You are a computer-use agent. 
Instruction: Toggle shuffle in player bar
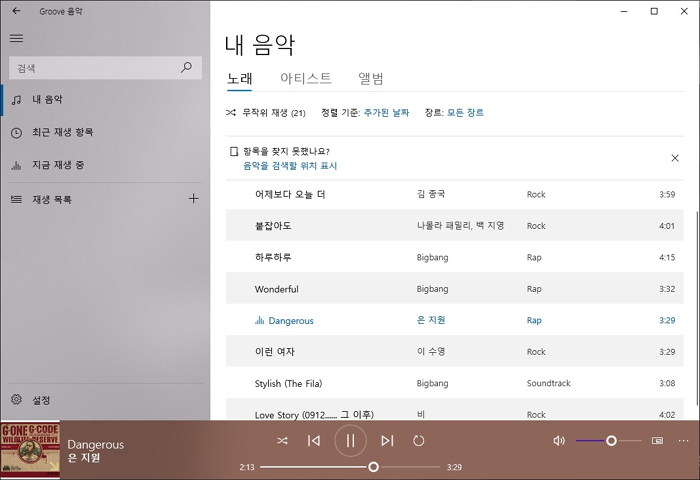(x=282, y=441)
